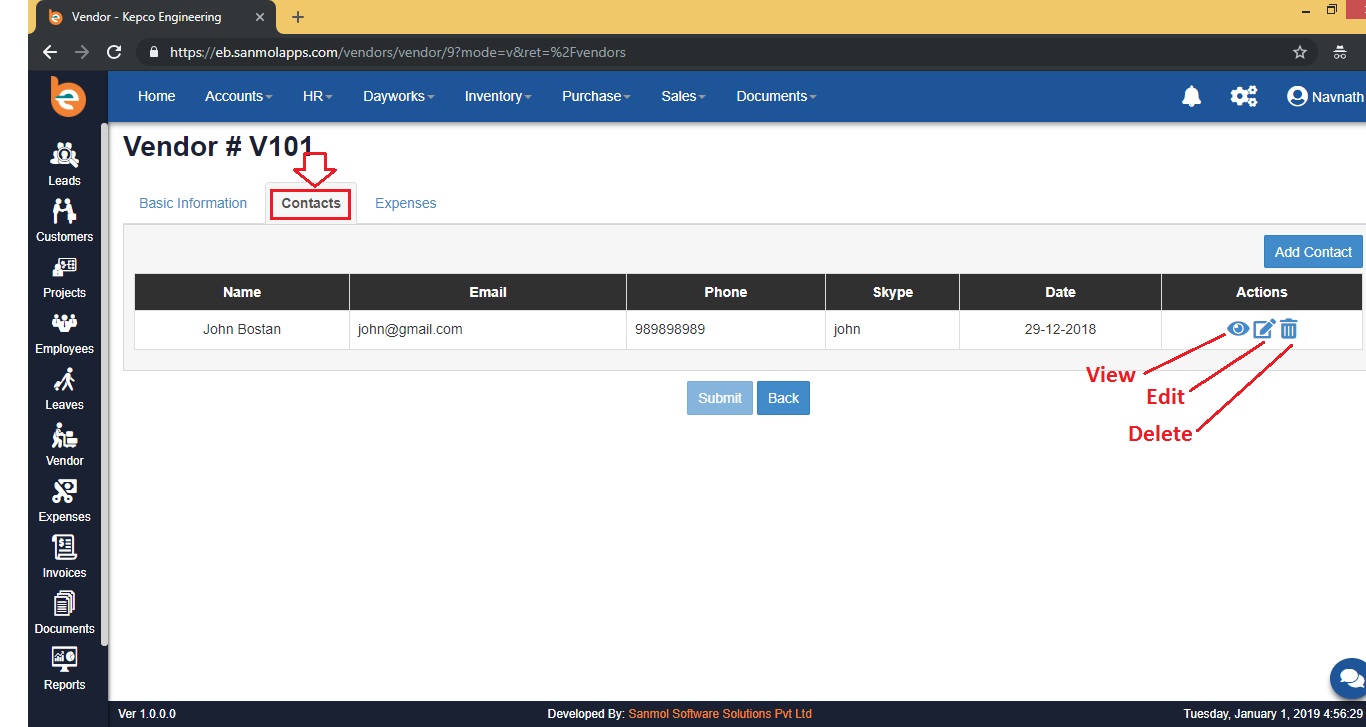Click the Back button
Viewport: 1366px width, 727px height.
click(783, 398)
